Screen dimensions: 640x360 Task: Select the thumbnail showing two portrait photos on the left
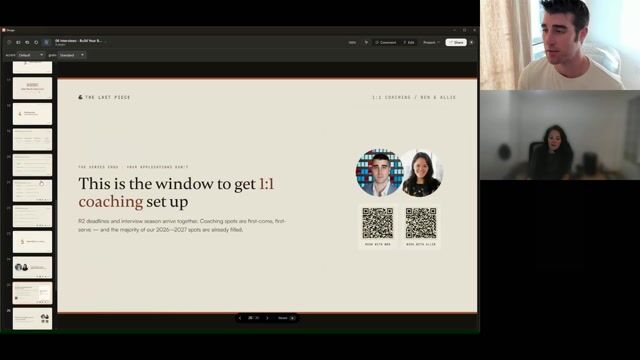(x=32, y=267)
